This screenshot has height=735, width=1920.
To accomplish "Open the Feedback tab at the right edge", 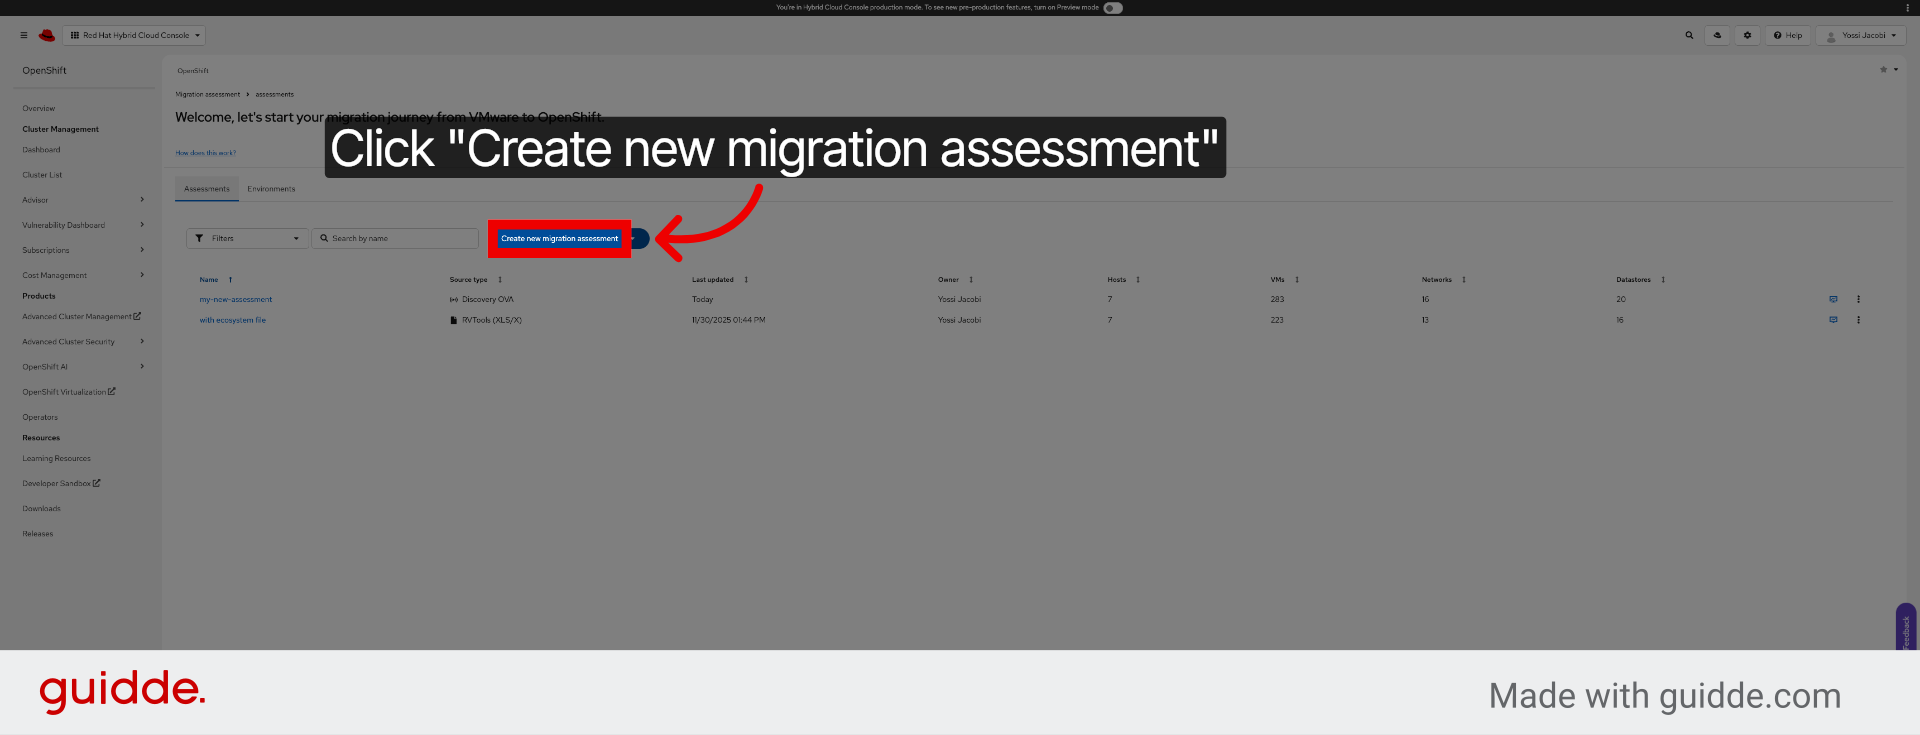I will tap(1906, 628).
